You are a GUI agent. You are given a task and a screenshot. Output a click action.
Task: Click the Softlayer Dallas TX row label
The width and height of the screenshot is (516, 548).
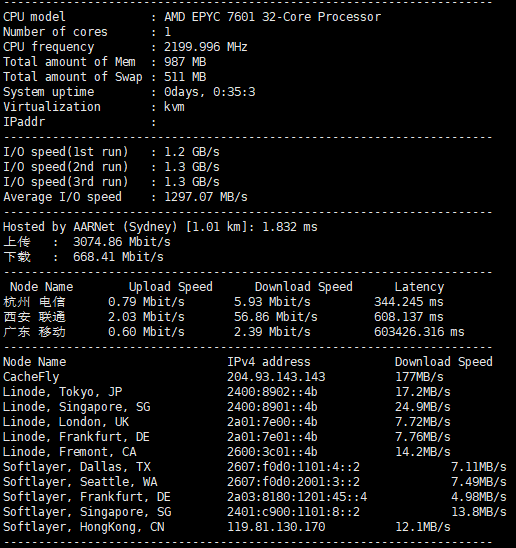[77, 467]
